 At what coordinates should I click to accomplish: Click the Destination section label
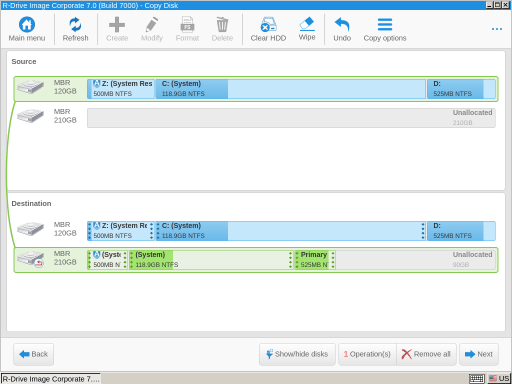(x=31, y=204)
